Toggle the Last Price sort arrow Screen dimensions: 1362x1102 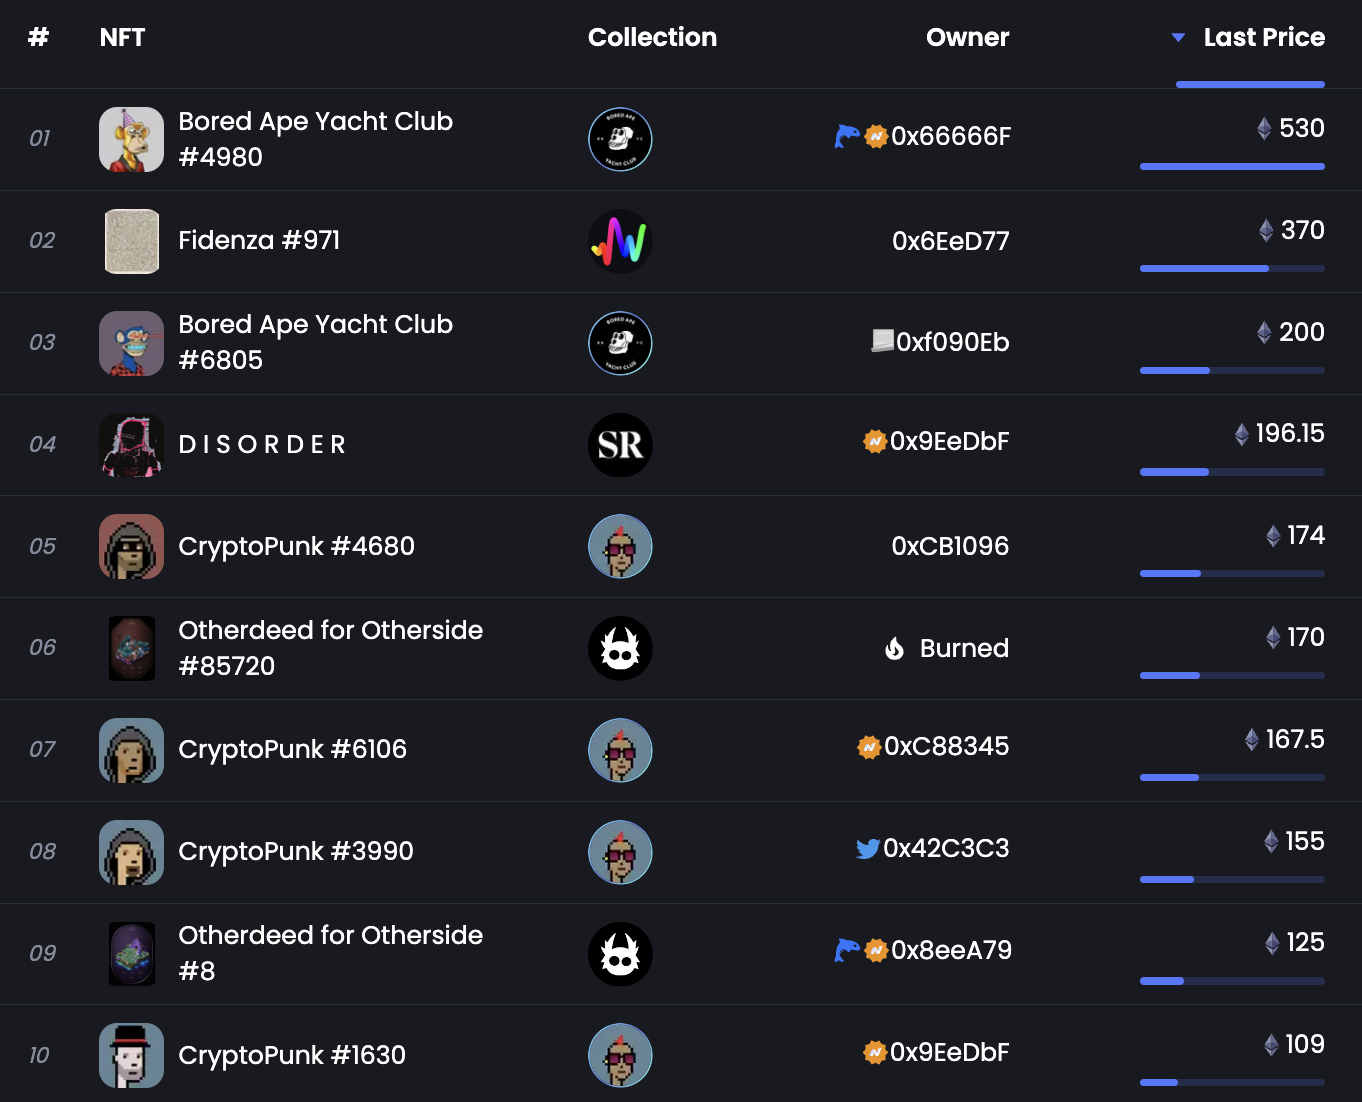pos(1178,38)
